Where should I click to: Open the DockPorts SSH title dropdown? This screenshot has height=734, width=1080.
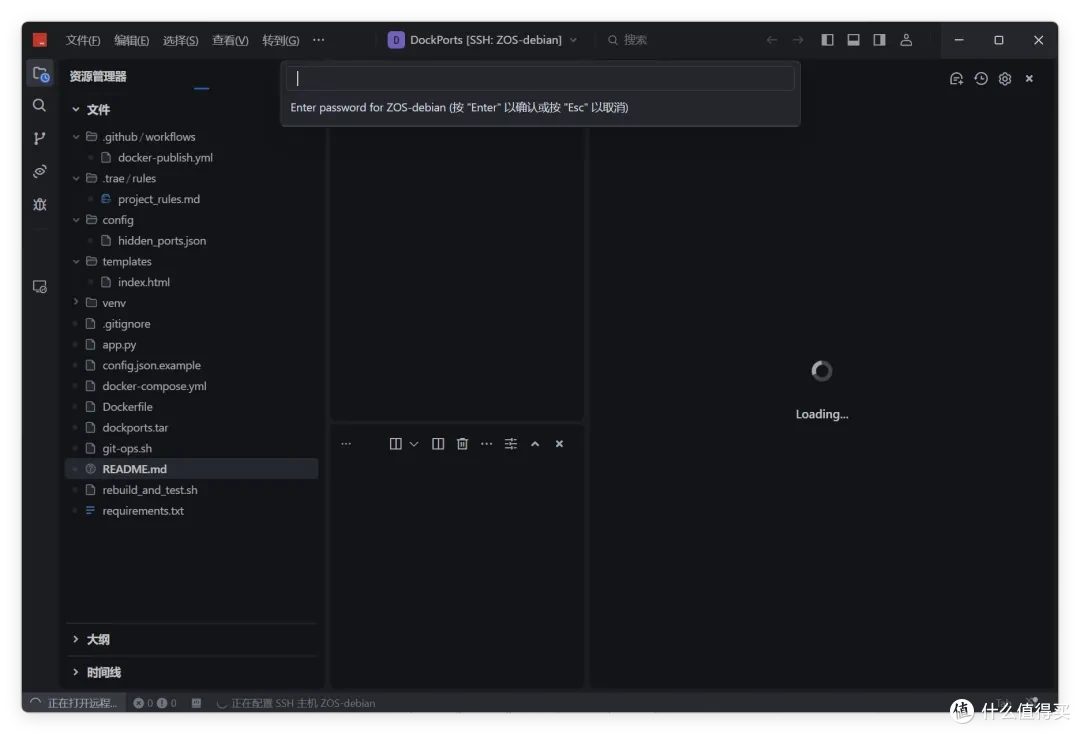pyautogui.click(x=483, y=40)
